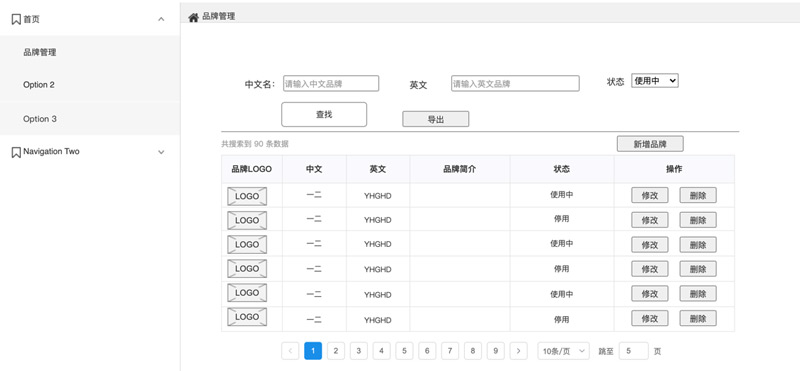Click the home icon in breadcrumb
The image size is (800, 371).
[193, 17]
